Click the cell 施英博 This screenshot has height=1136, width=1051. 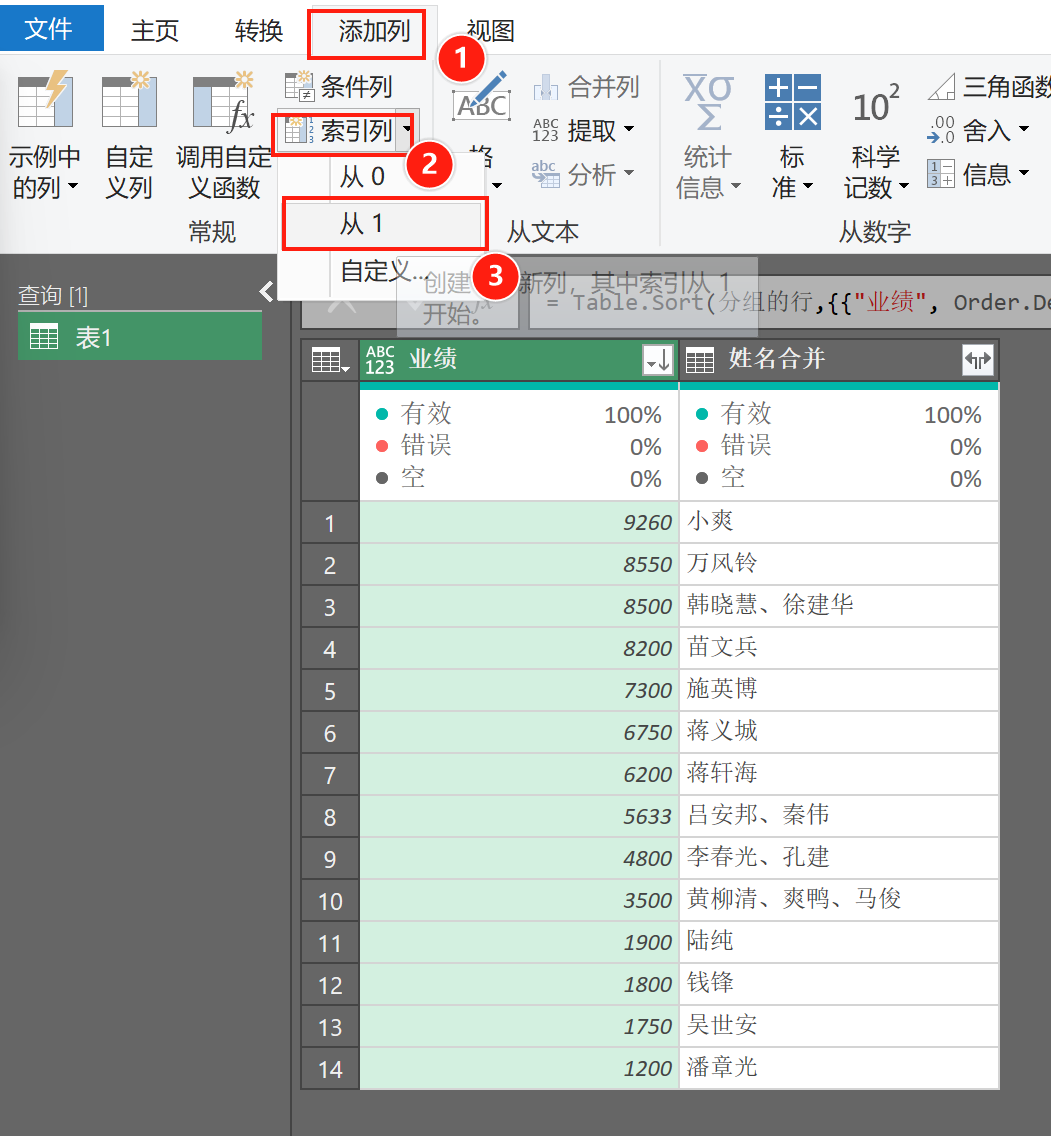coord(839,690)
